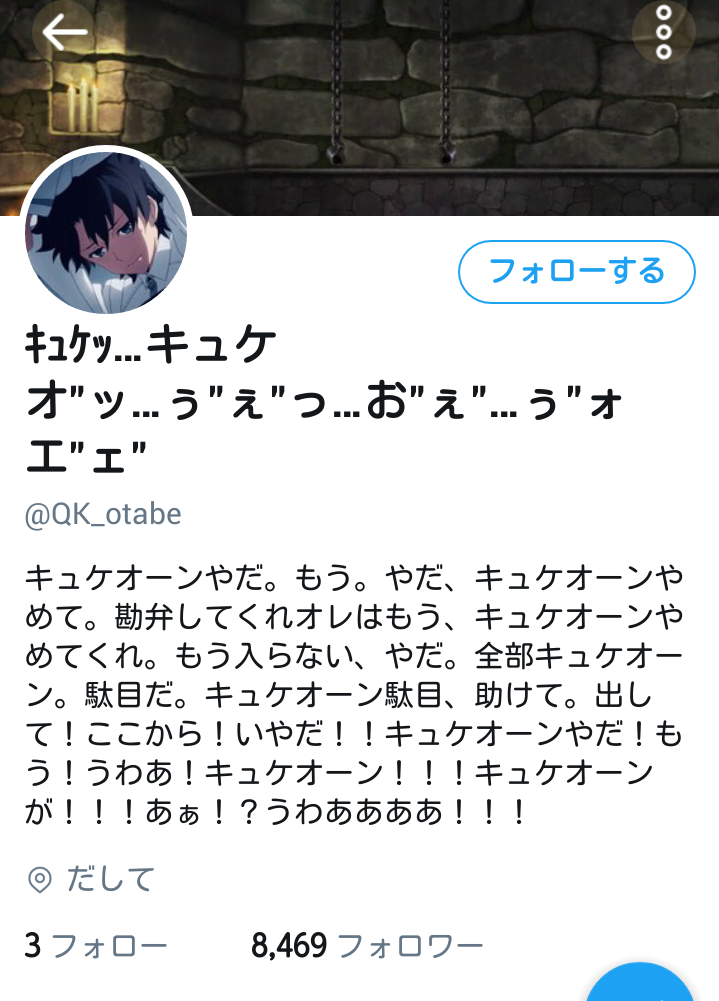Viewport: 719px width, 1001px height.
Task: Click the number 8,469 follower count
Action: [289, 945]
